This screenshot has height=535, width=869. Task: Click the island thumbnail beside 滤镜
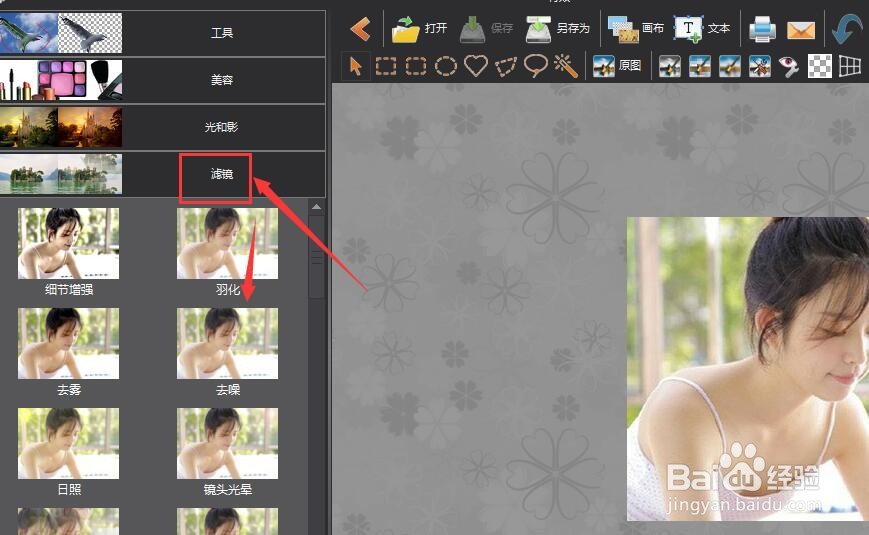(61, 174)
